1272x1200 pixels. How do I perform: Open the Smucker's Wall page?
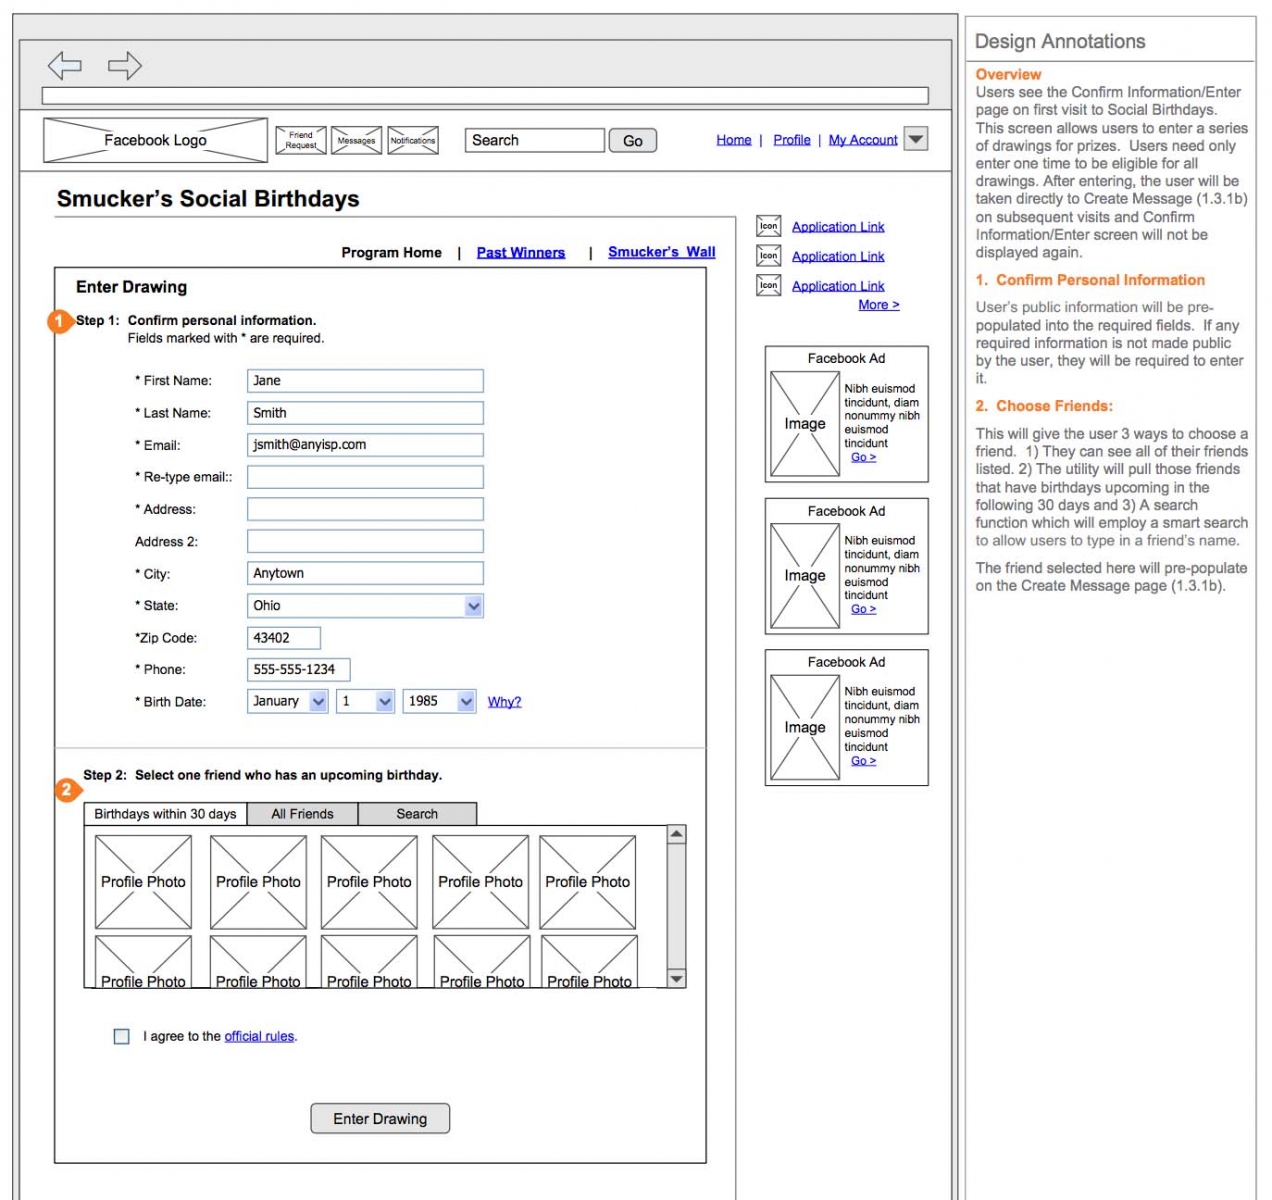tap(662, 252)
